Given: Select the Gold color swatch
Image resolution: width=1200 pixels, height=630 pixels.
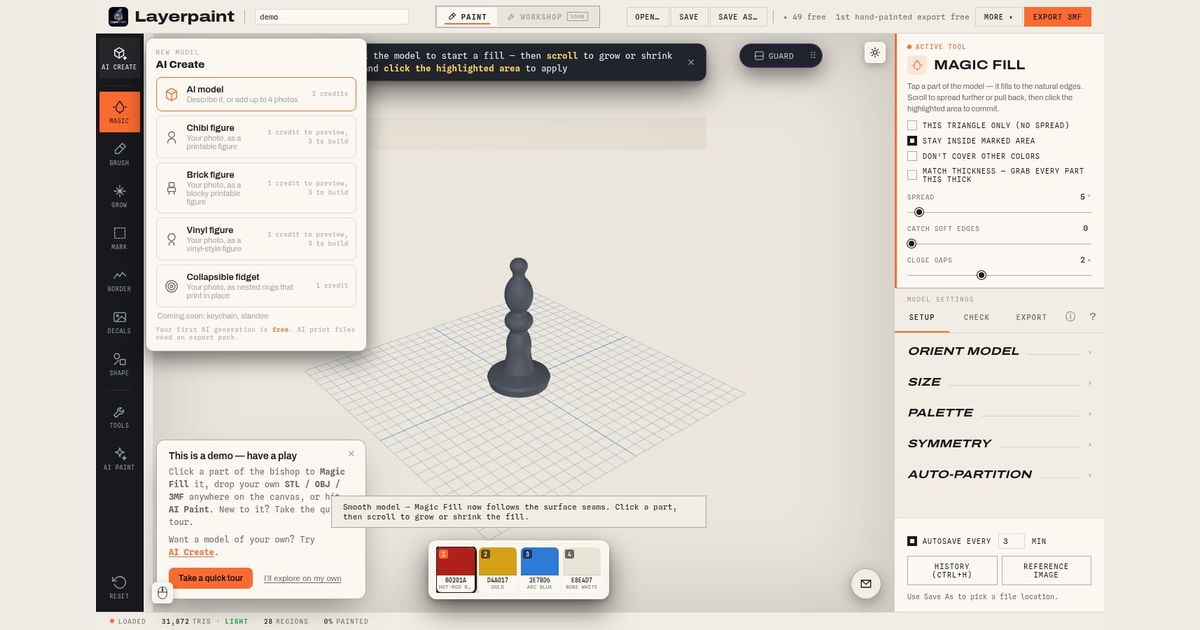Looking at the screenshot, I should coord(498,569).
